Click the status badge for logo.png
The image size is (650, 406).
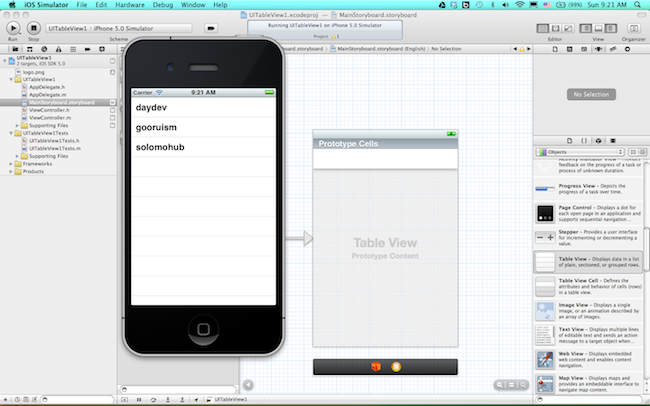[112, 72]
